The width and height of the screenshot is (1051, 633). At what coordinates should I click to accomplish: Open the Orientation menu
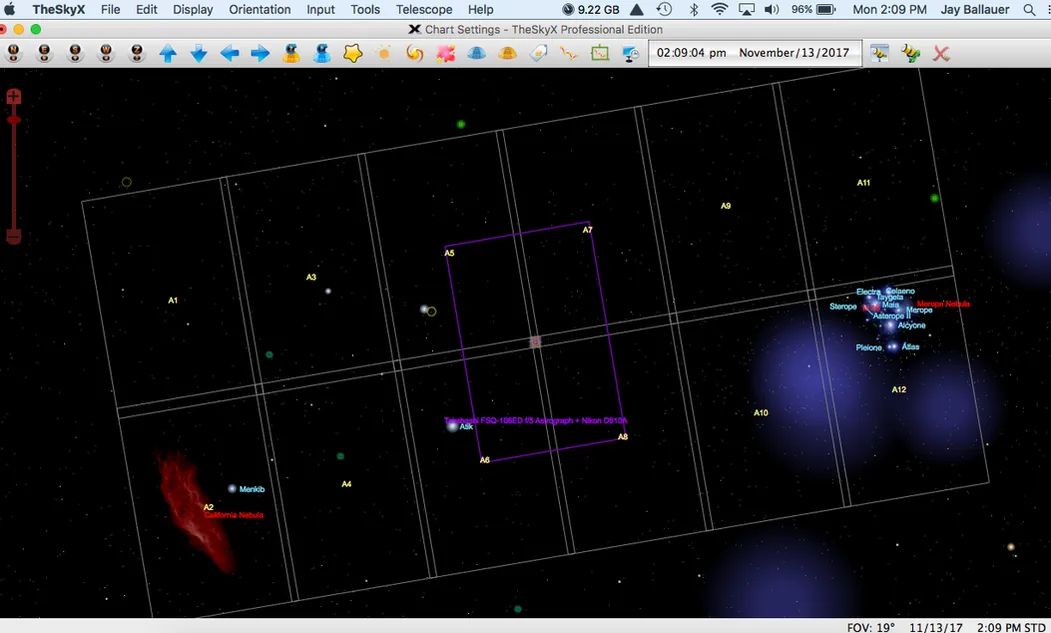[x=259, y=9]
